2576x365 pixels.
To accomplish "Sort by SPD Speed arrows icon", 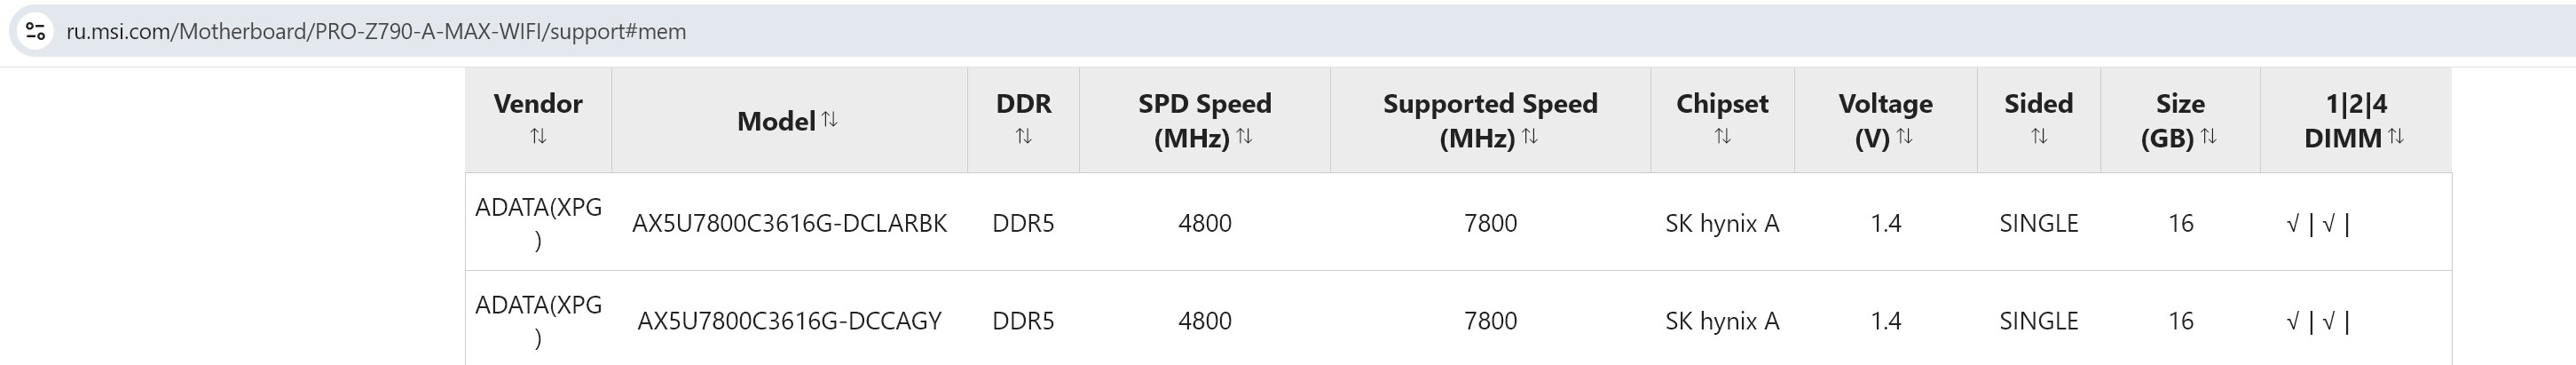I will pyautogui.click(x=1244, y=136).
